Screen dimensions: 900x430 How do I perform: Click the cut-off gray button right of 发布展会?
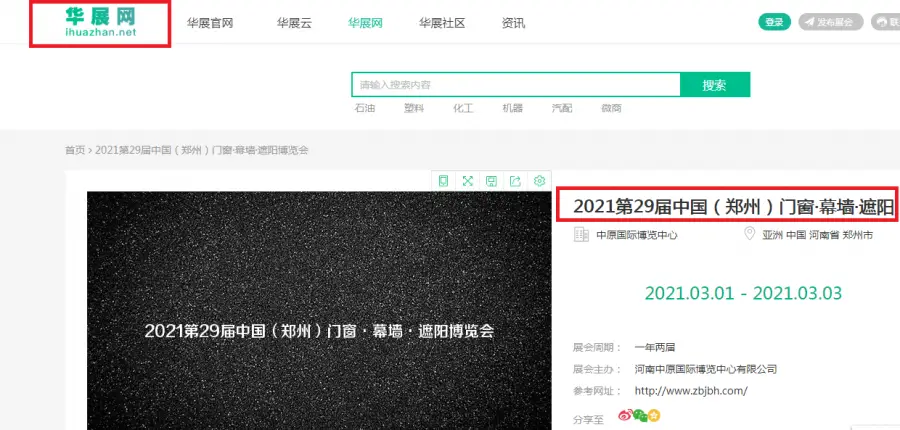886,22
